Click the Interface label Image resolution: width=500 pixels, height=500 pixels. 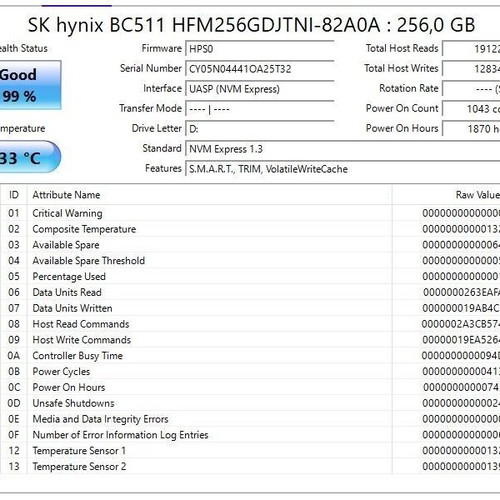(x=163, y=88)
